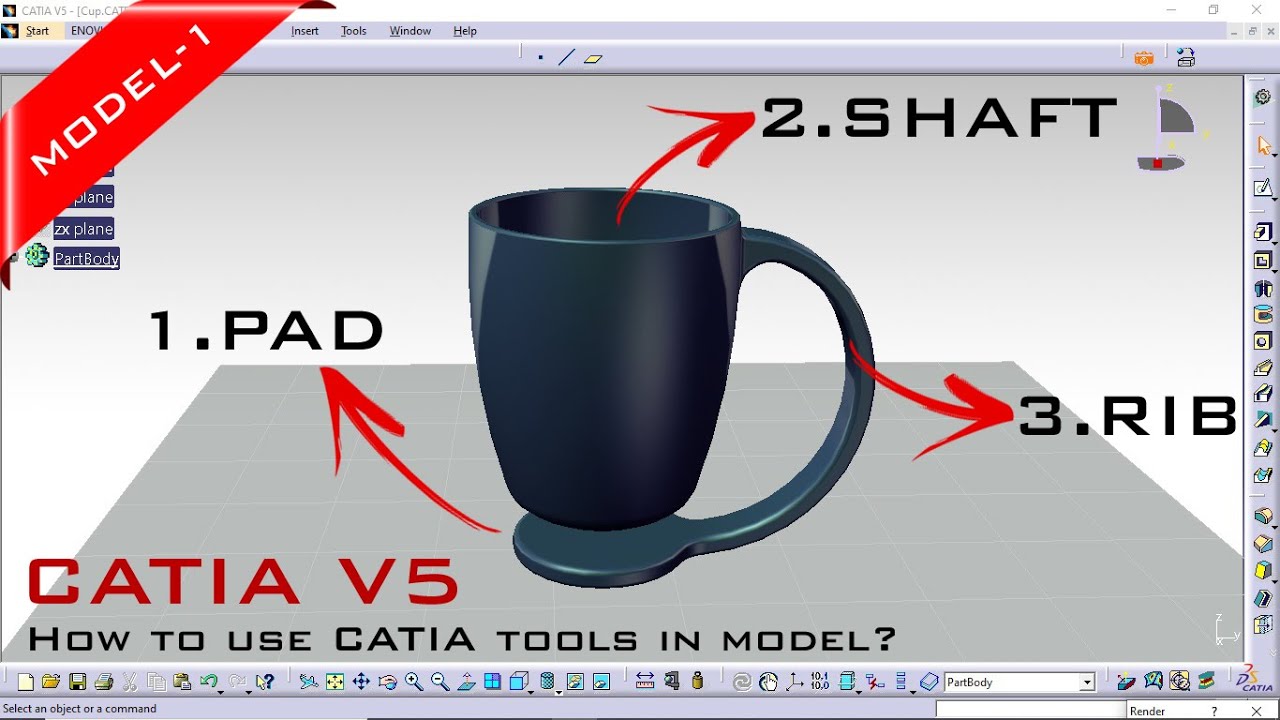Click the plane tool icon at top

click(593, 58)
